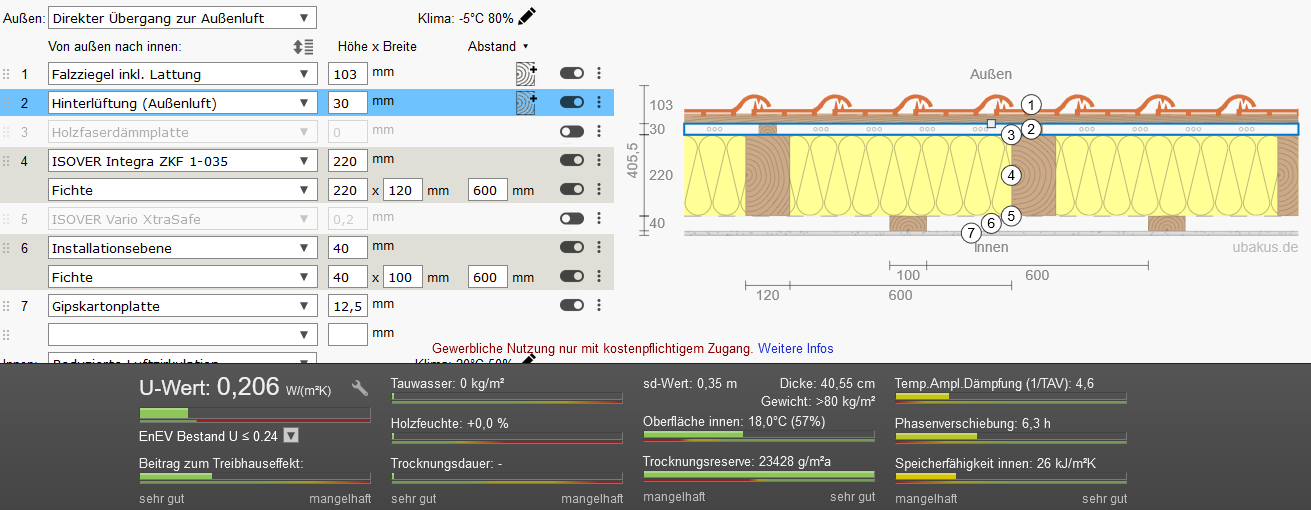Follow the Weitere Infos link

click(x=795, y=349)
